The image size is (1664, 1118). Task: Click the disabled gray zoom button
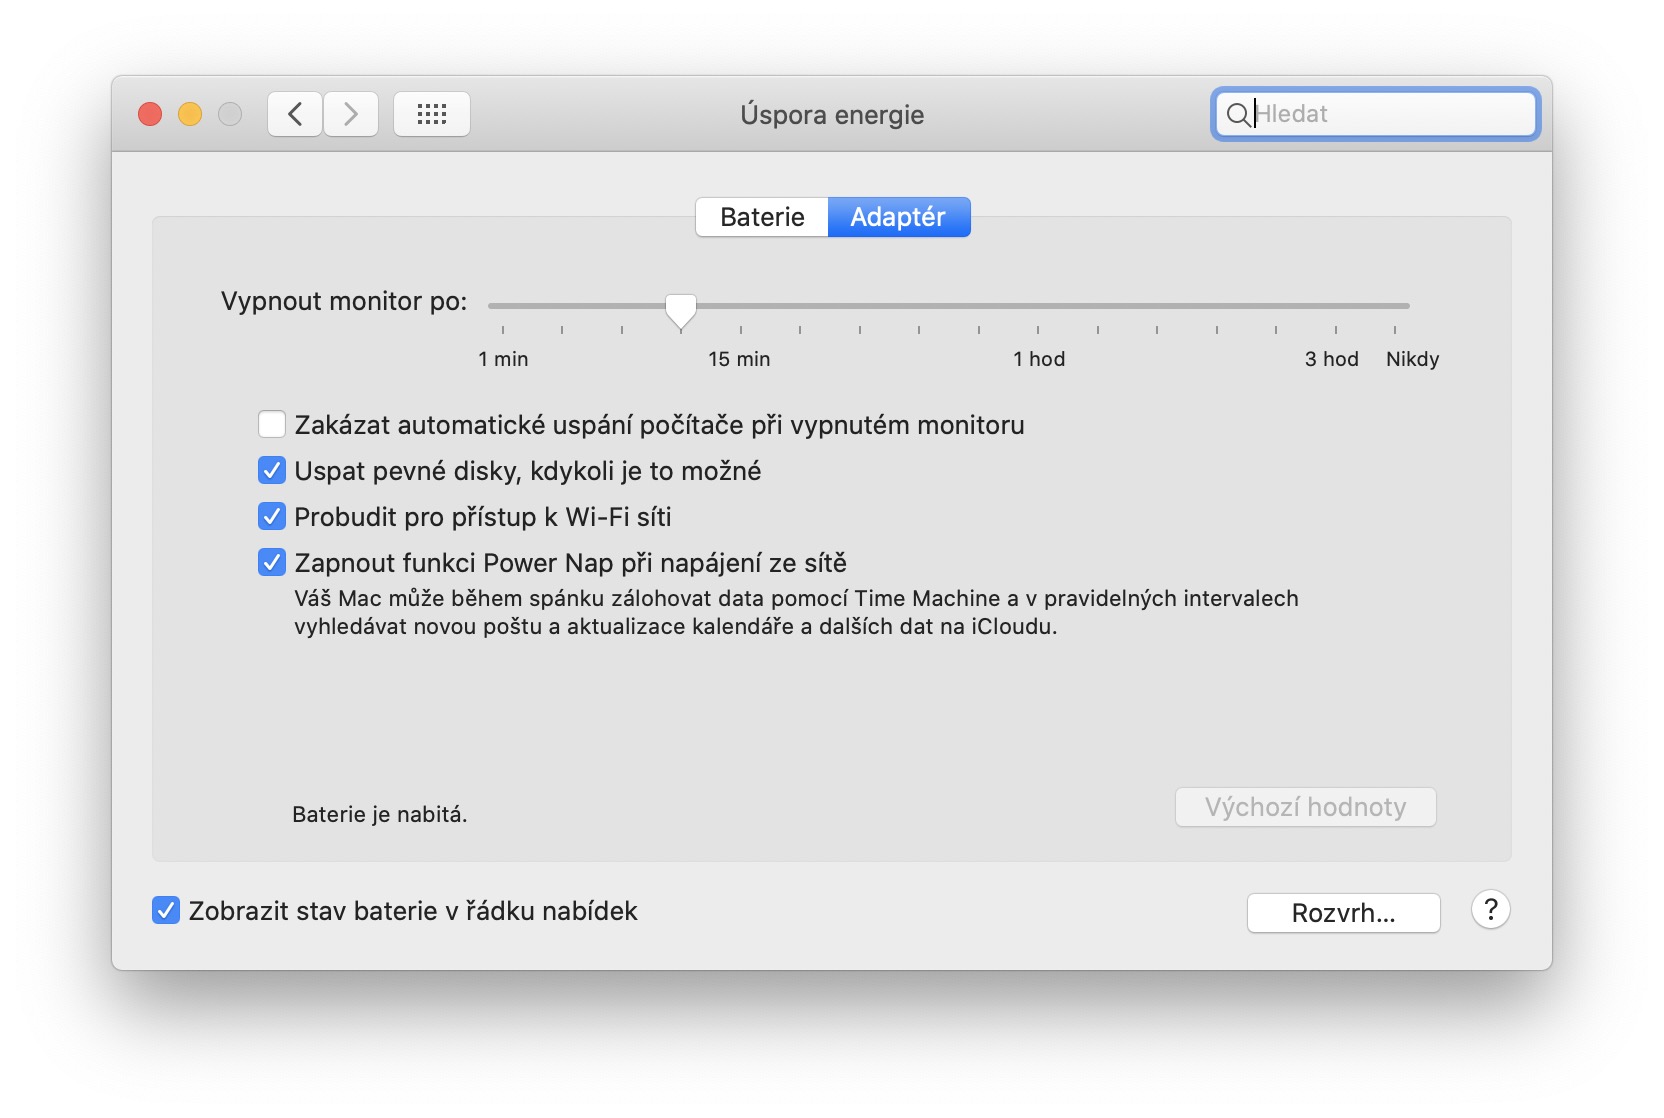[x=230, y=114]
